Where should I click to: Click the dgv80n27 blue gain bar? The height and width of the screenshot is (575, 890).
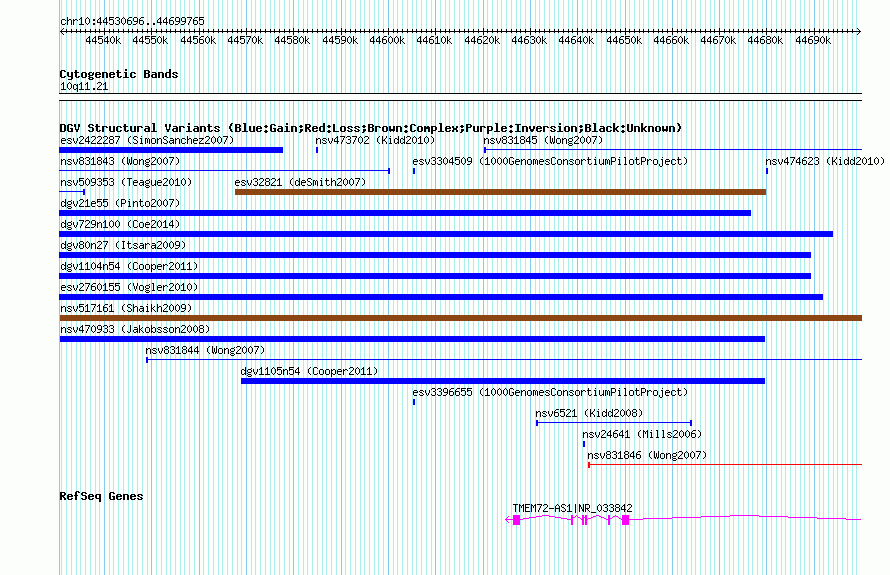pyautogui.click(x=435, y=255)
